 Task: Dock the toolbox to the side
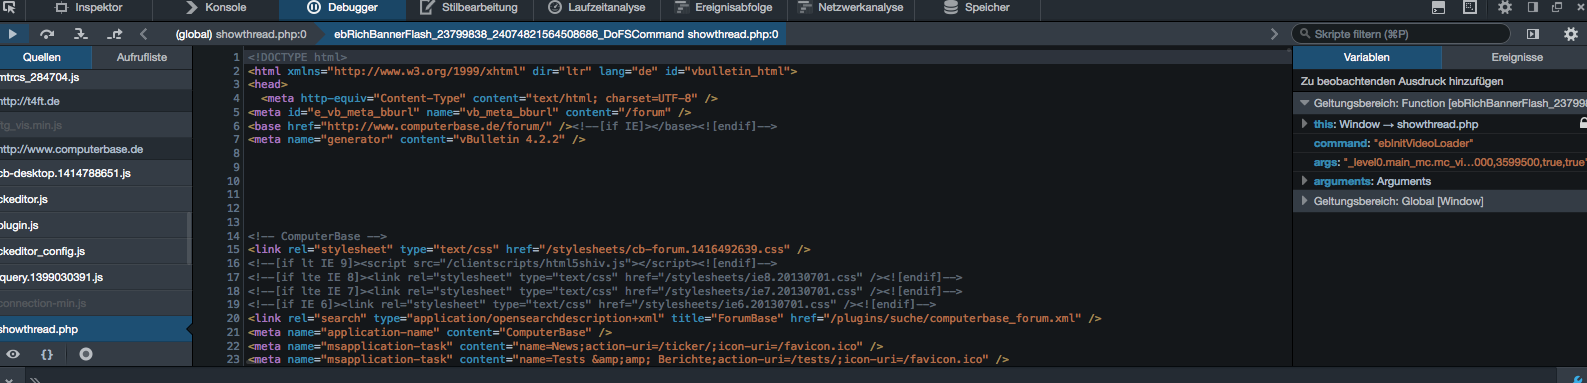click(1532, 8)
